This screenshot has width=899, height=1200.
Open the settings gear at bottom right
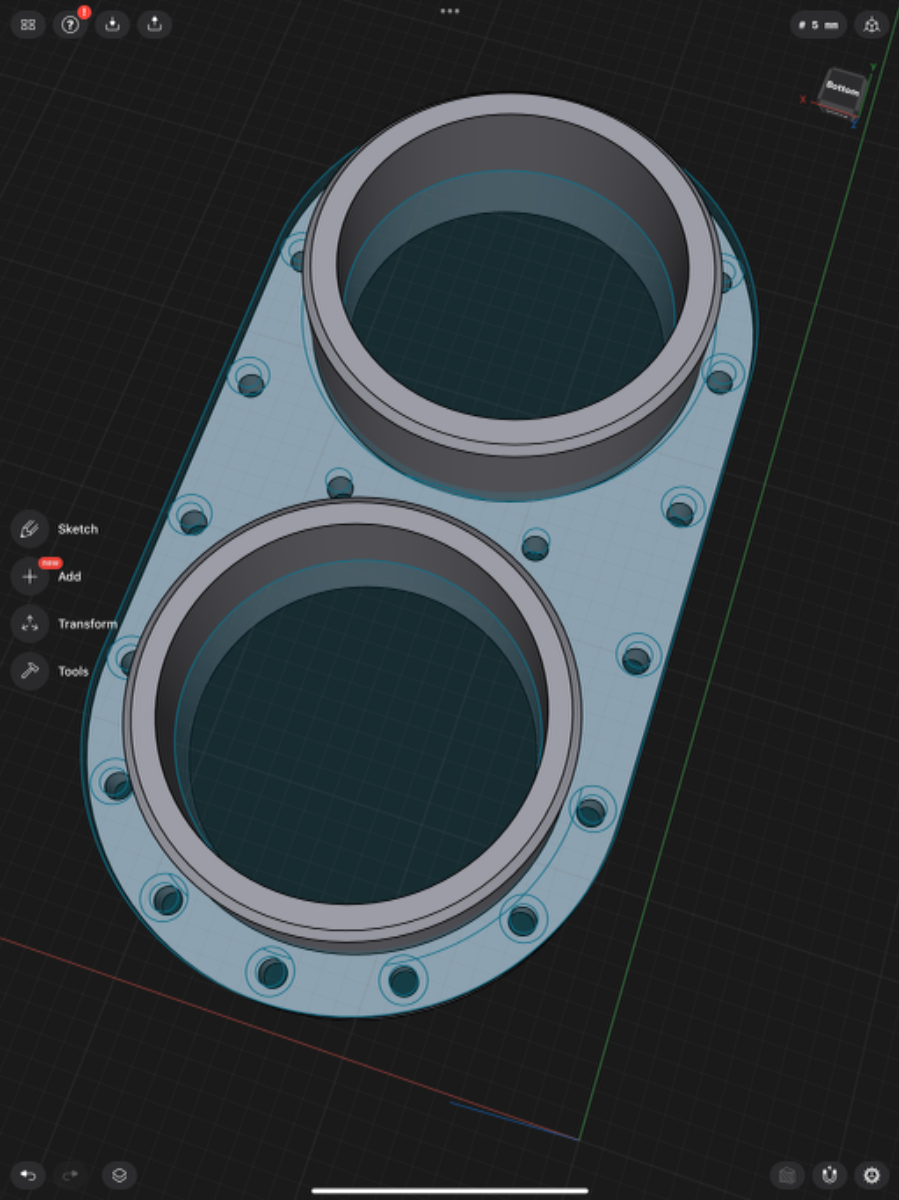[872, 1175]
